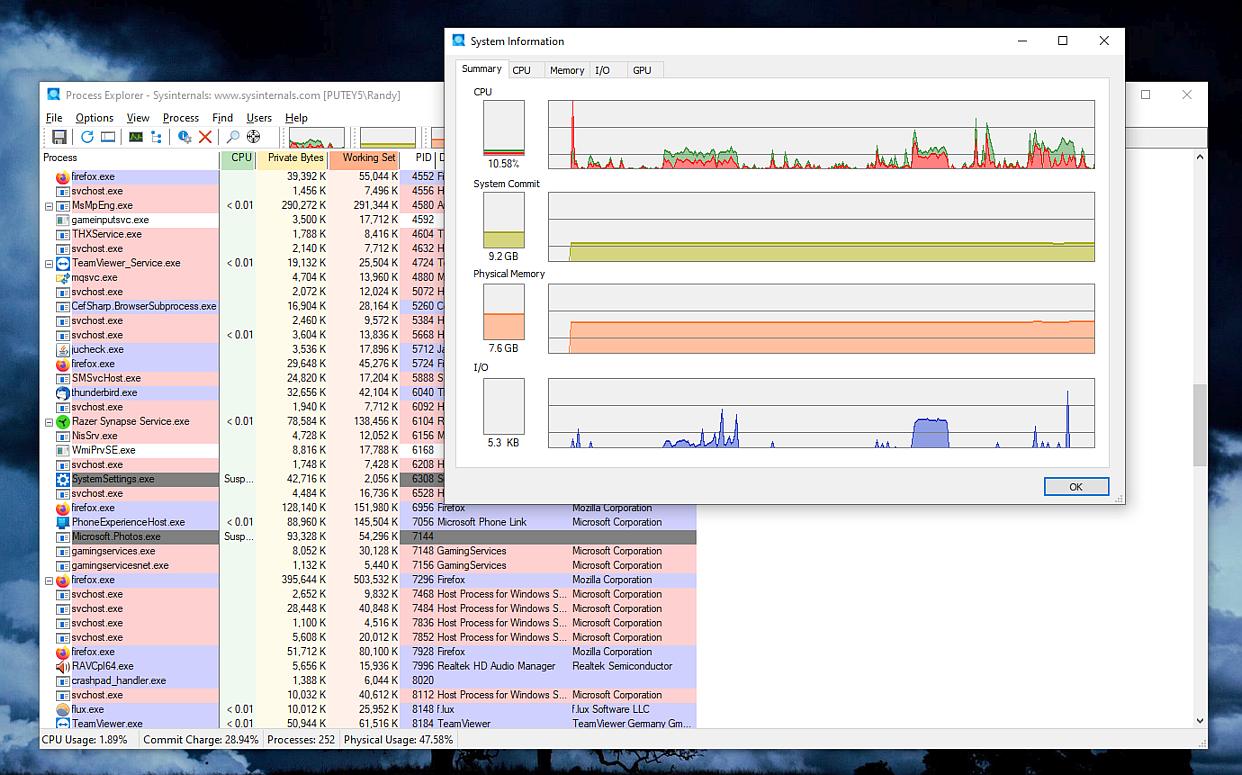The height and width of the screenshot is (775, 1242).
Task: Sort by the Private Bytes column header
Action: click(292, 158)
